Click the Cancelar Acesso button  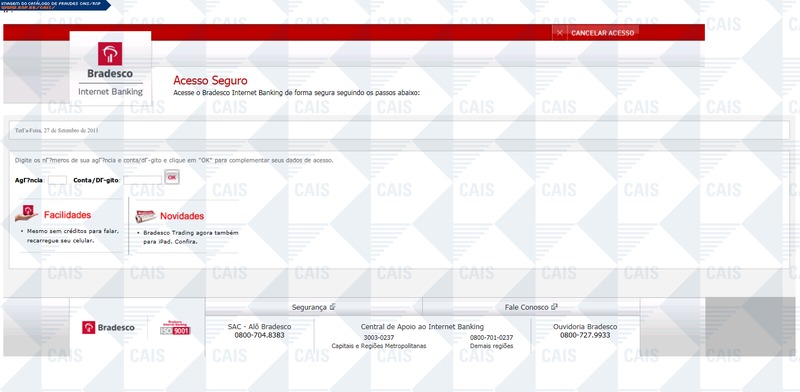point(603,33)
